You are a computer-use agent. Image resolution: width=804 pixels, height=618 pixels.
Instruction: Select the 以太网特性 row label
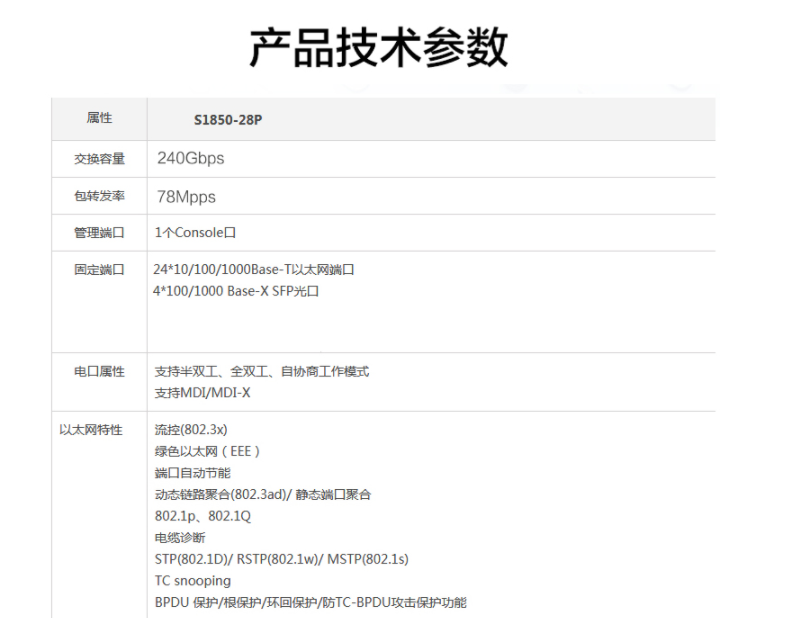click(x=91, y=430)
